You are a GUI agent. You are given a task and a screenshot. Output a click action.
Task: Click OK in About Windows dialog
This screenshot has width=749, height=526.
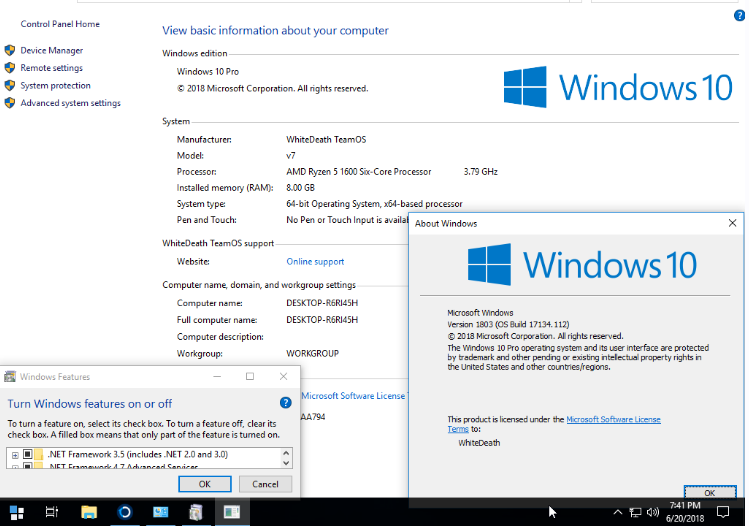pyautogui.click(x=710, y=493)
